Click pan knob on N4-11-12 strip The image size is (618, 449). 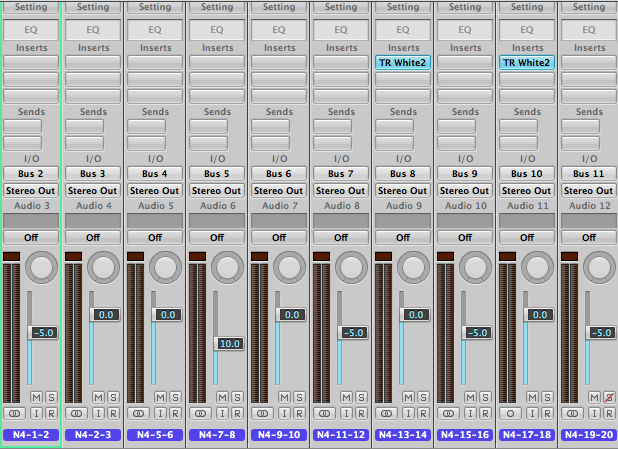pyautogui.click(x=351, y=268)
